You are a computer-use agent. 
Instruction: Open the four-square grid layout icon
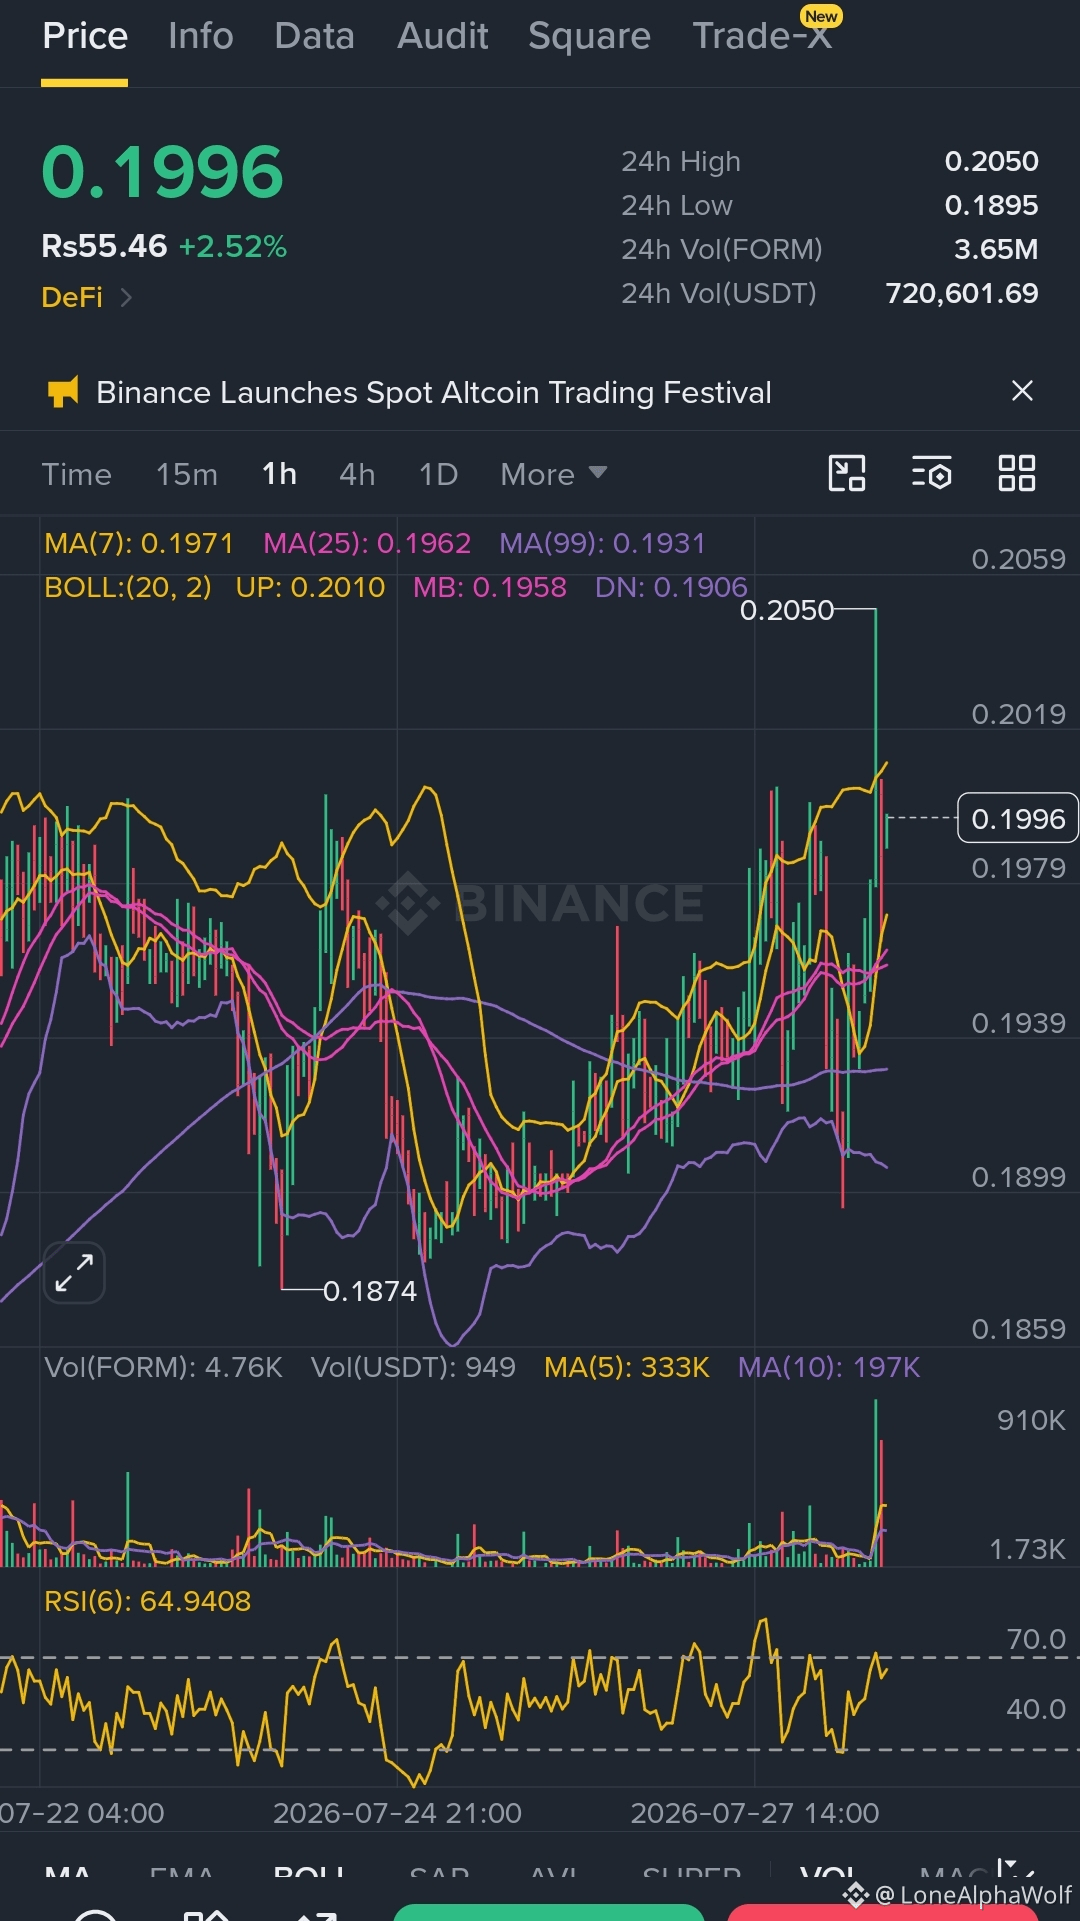click(1017, 473)
